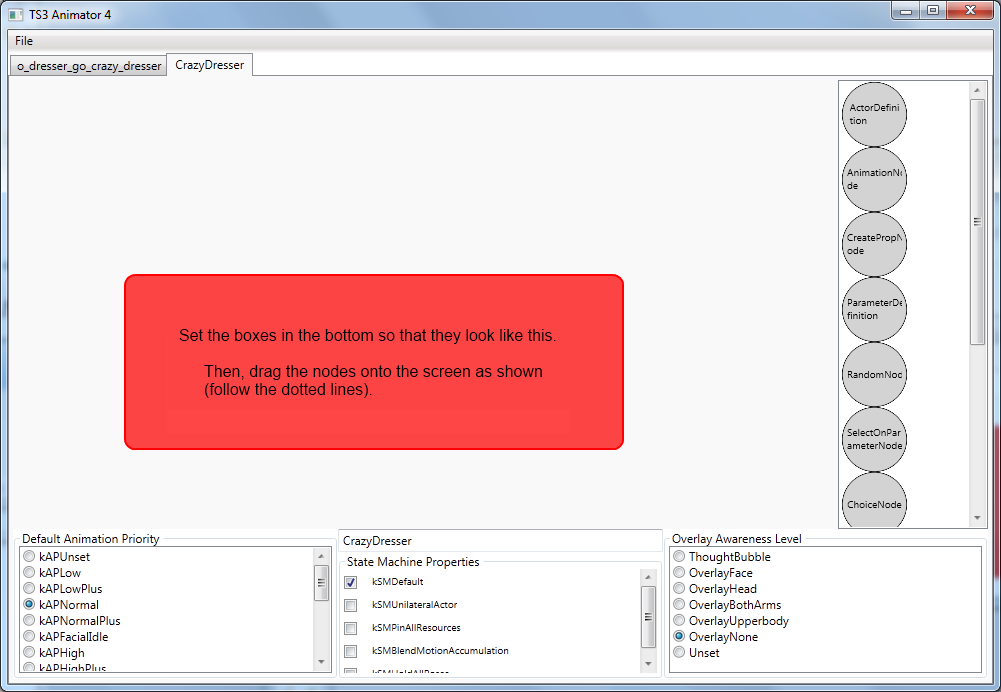Select the ThoughtBubble overlay radio button

[679, 557]
